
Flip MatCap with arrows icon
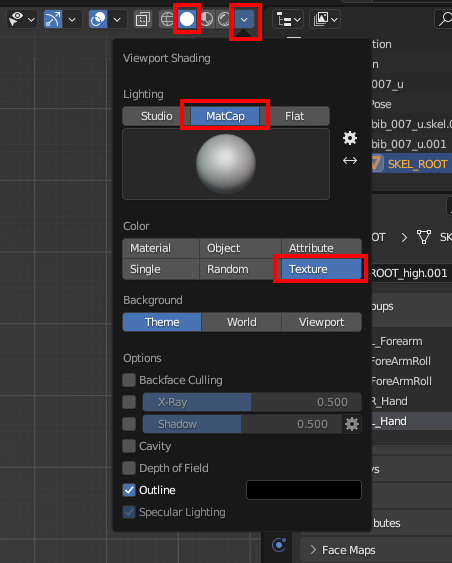350,160
